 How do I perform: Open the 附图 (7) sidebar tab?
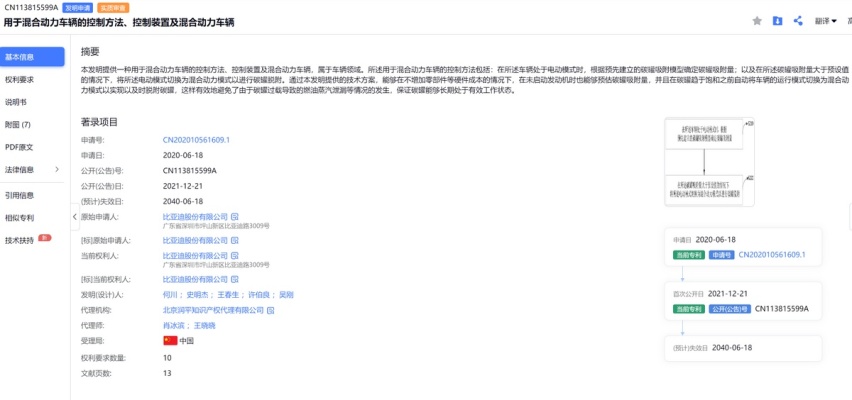18,124
